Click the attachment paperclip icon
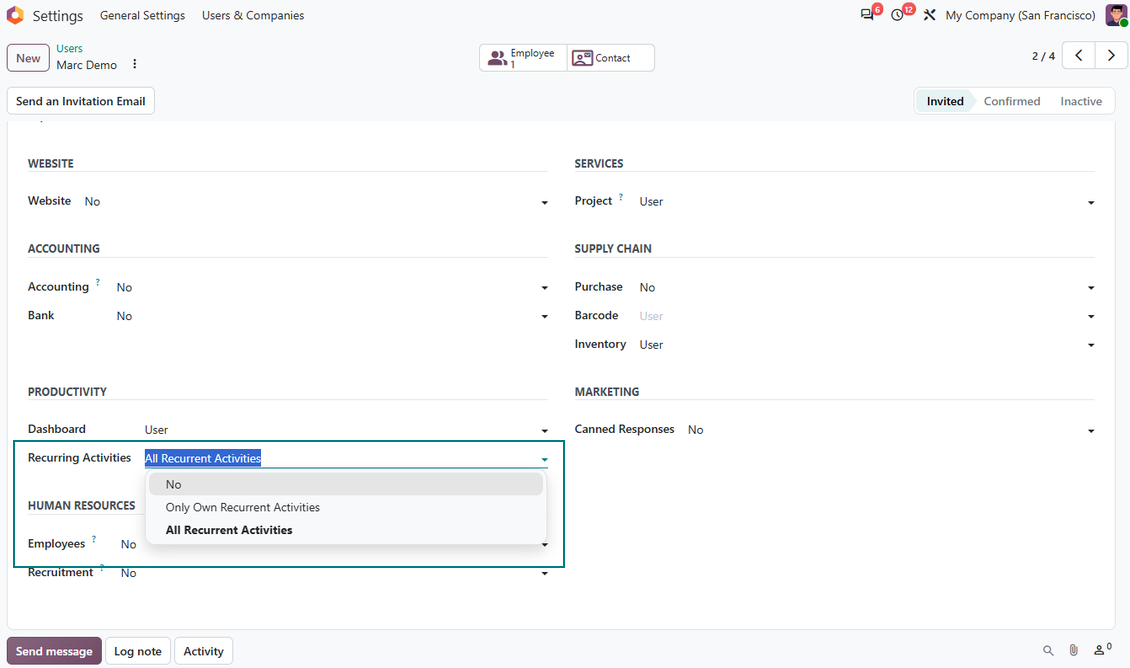Image resolution: width=1130 pixels, height=668 pixels. [x=1074, y=651]
